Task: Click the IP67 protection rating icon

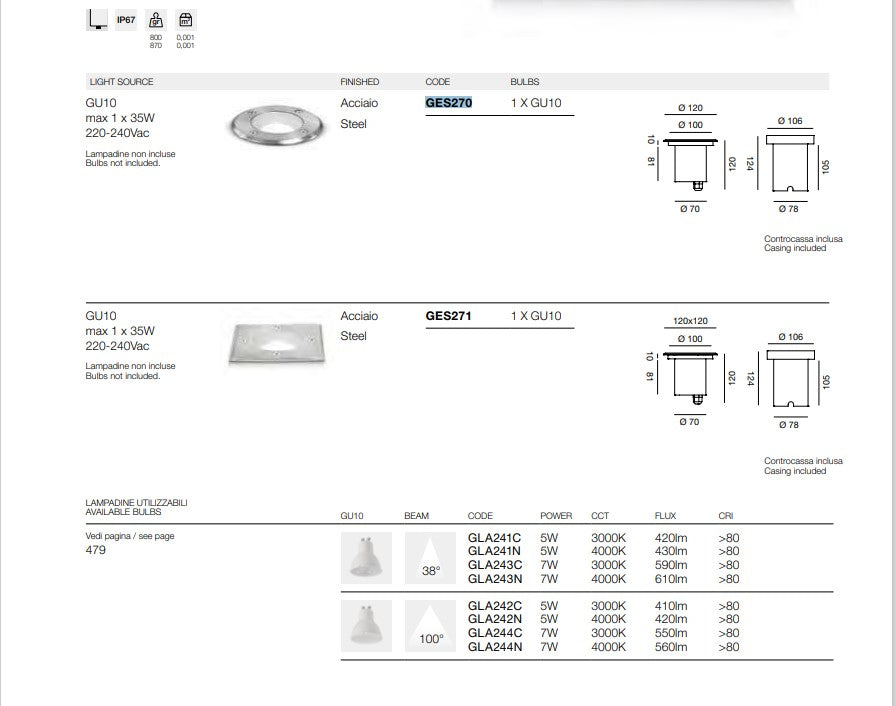Action: 126,19
